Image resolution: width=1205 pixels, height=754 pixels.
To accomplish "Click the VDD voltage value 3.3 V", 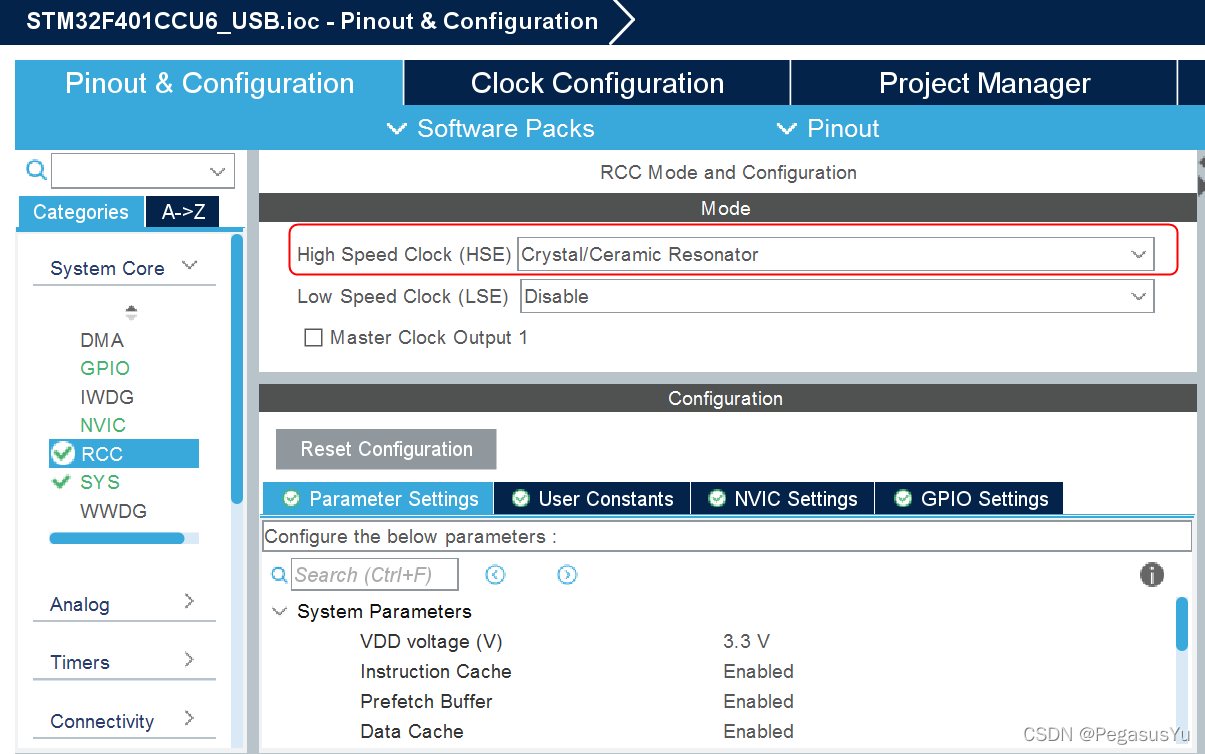I will coord(746,641).
